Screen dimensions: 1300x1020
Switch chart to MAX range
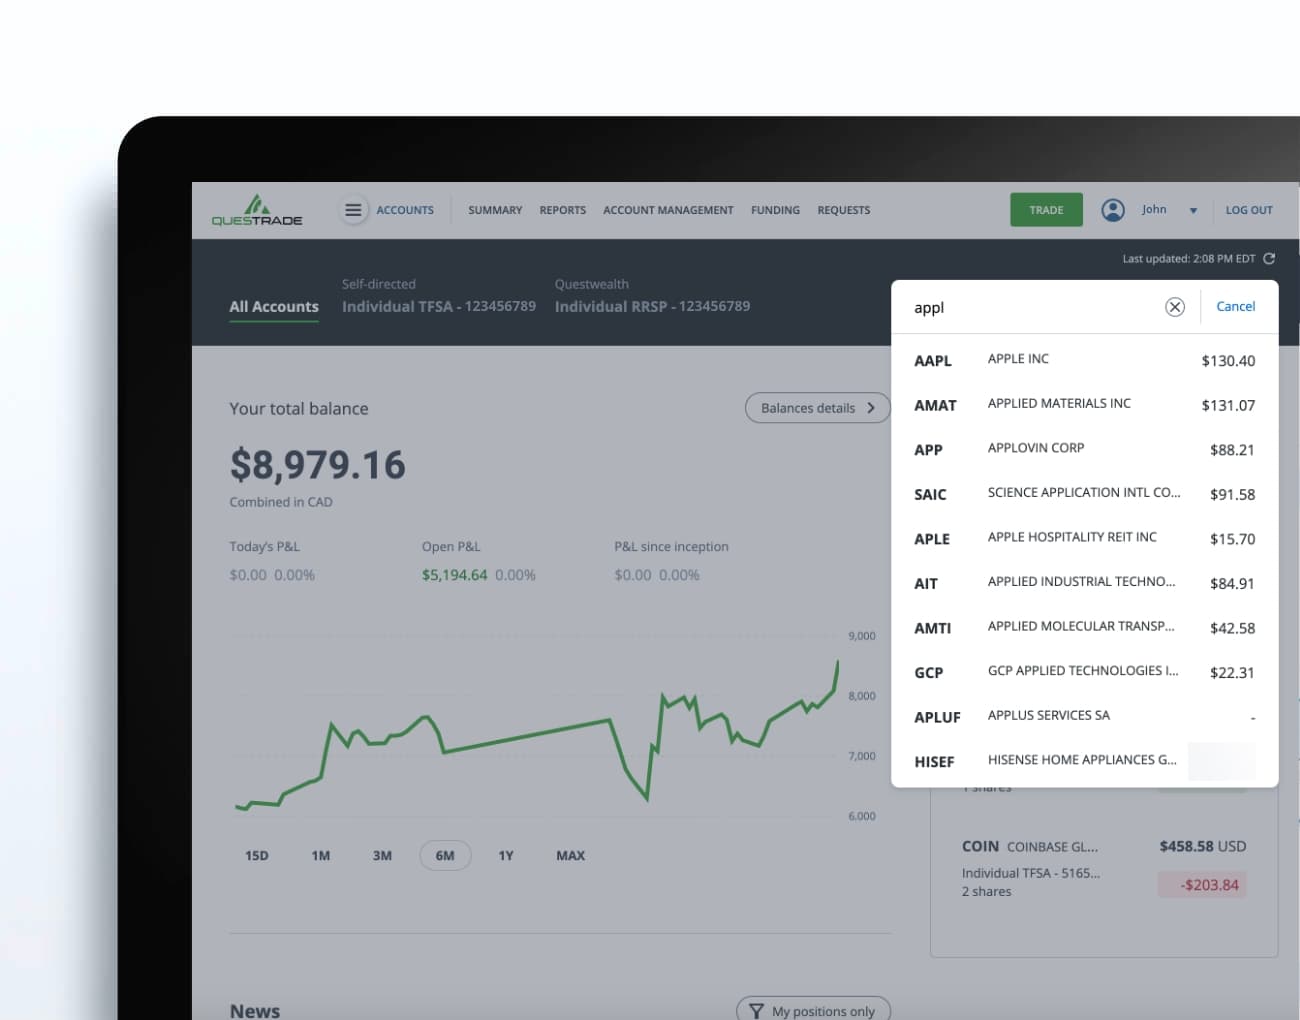click(570, 856)
